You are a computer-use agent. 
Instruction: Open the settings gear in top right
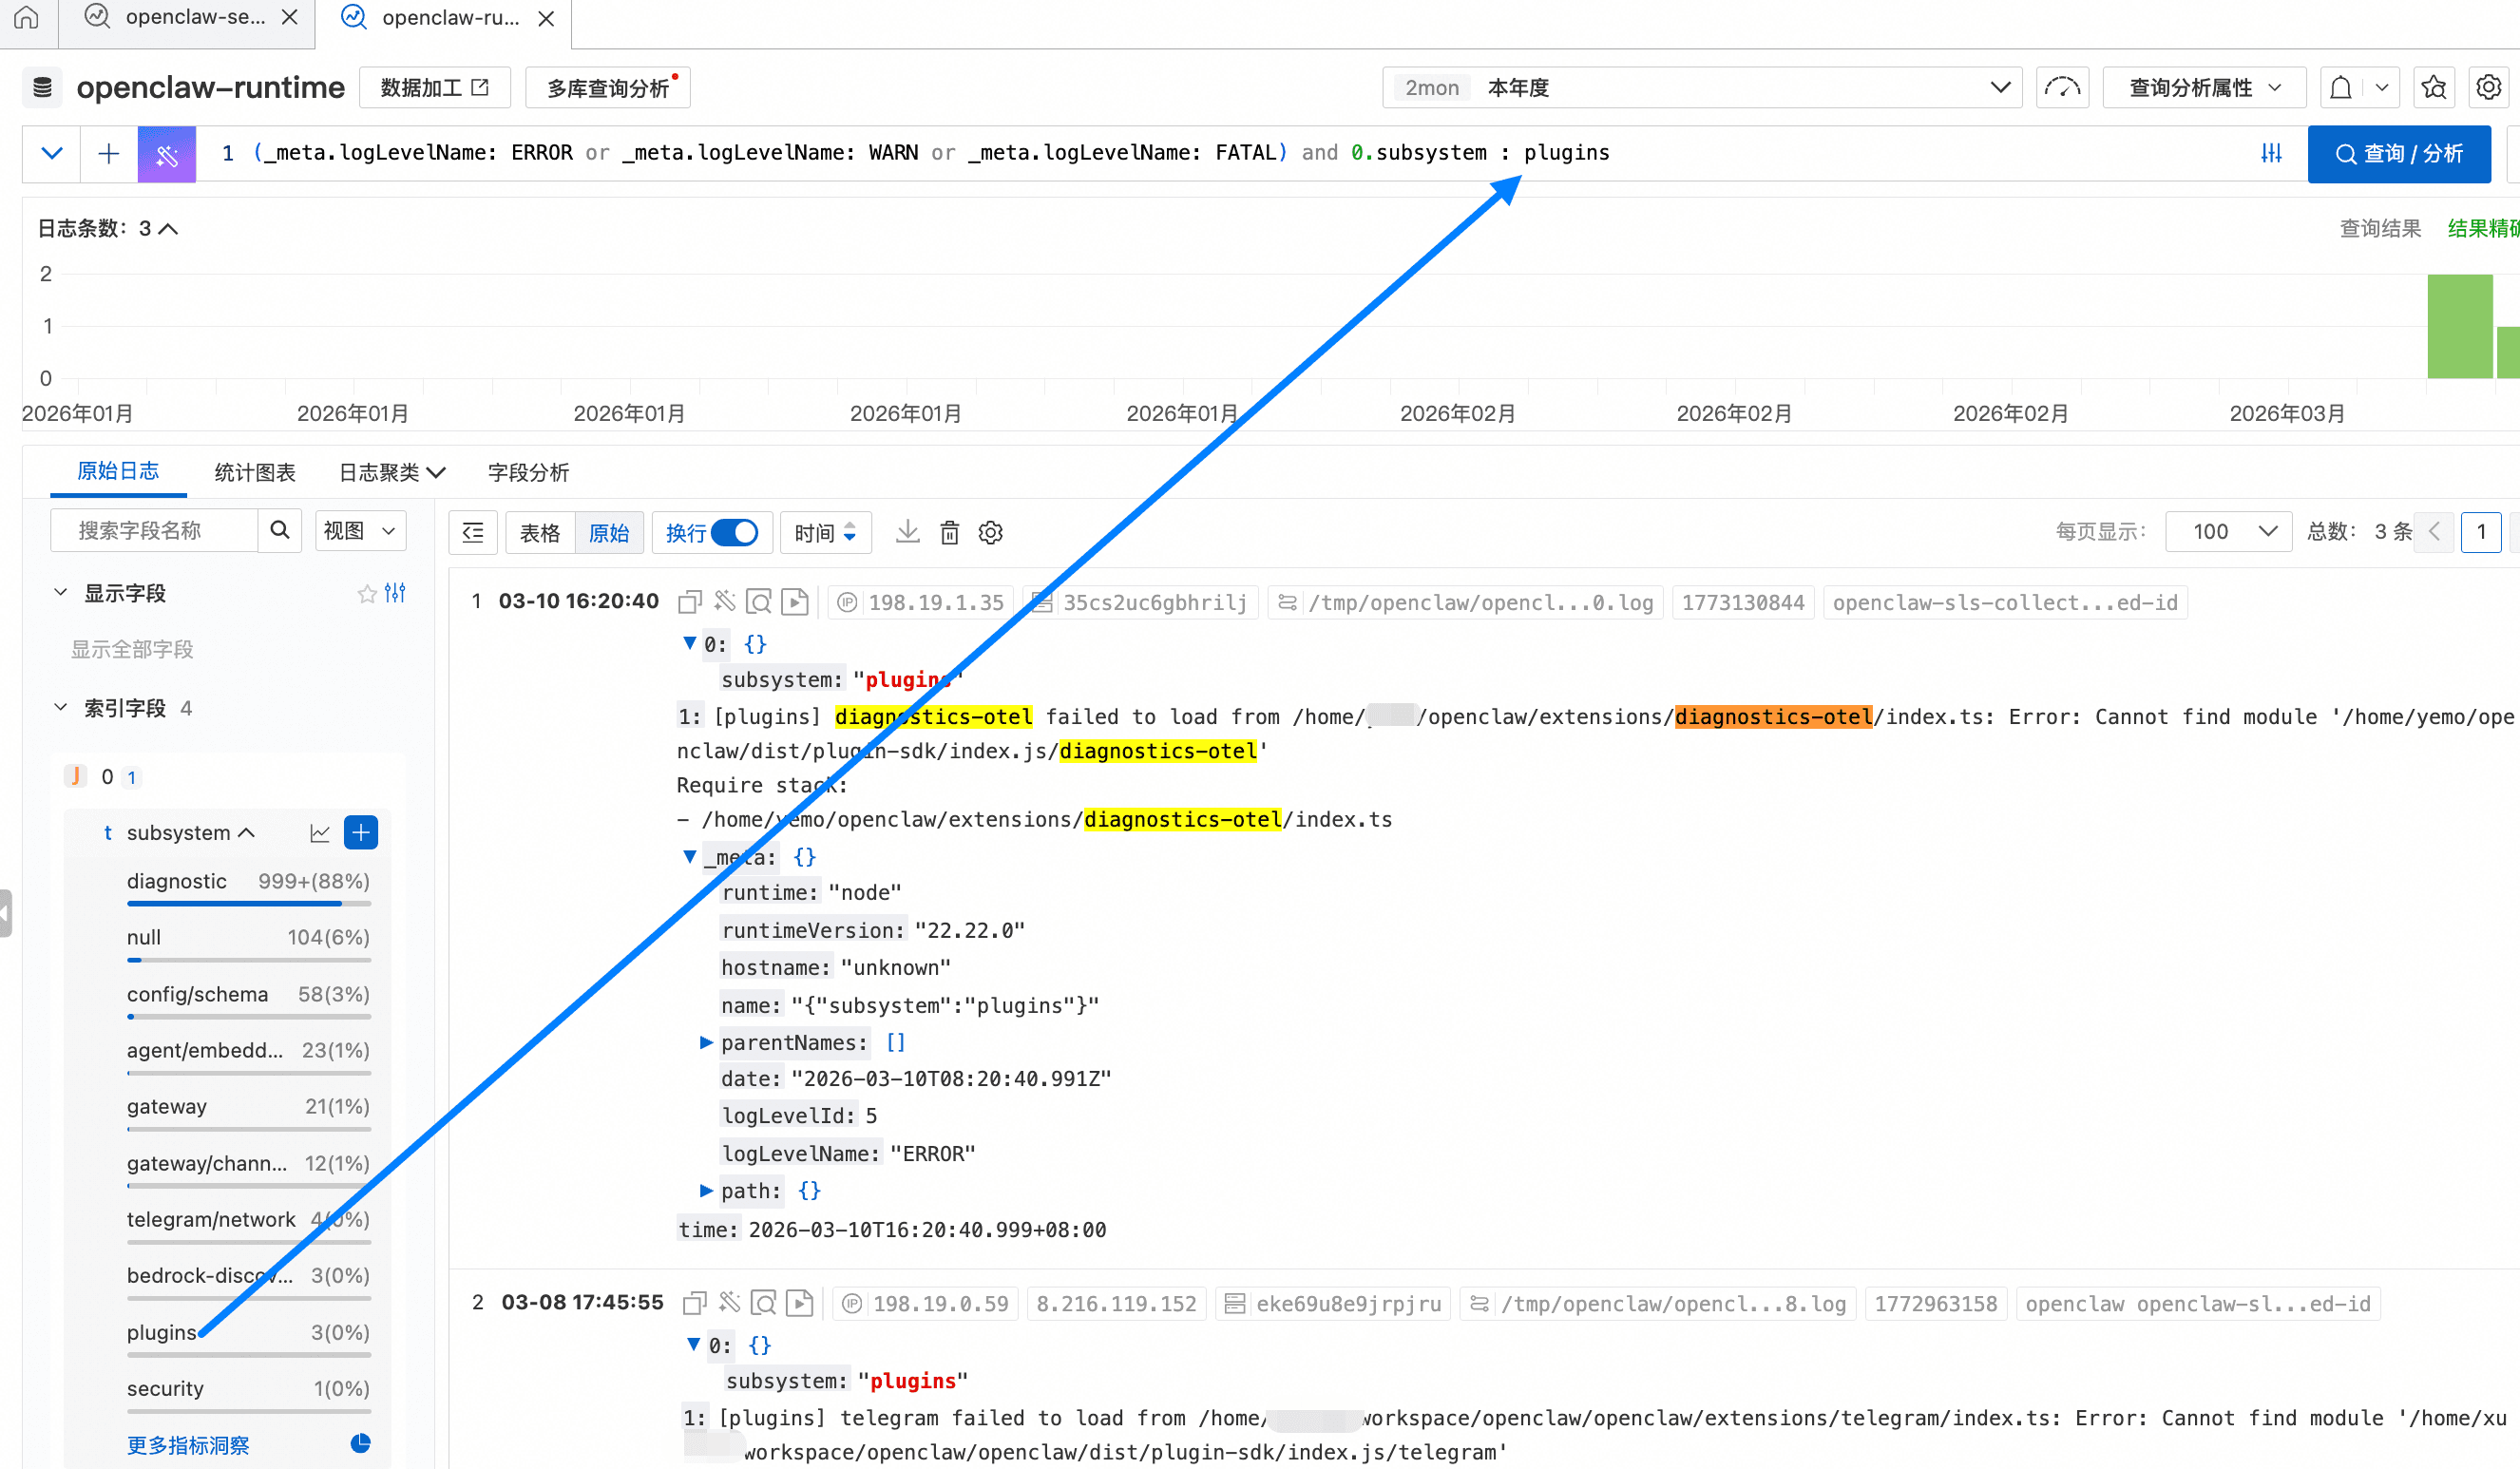pyautogui.click(x=2488, y=88)
